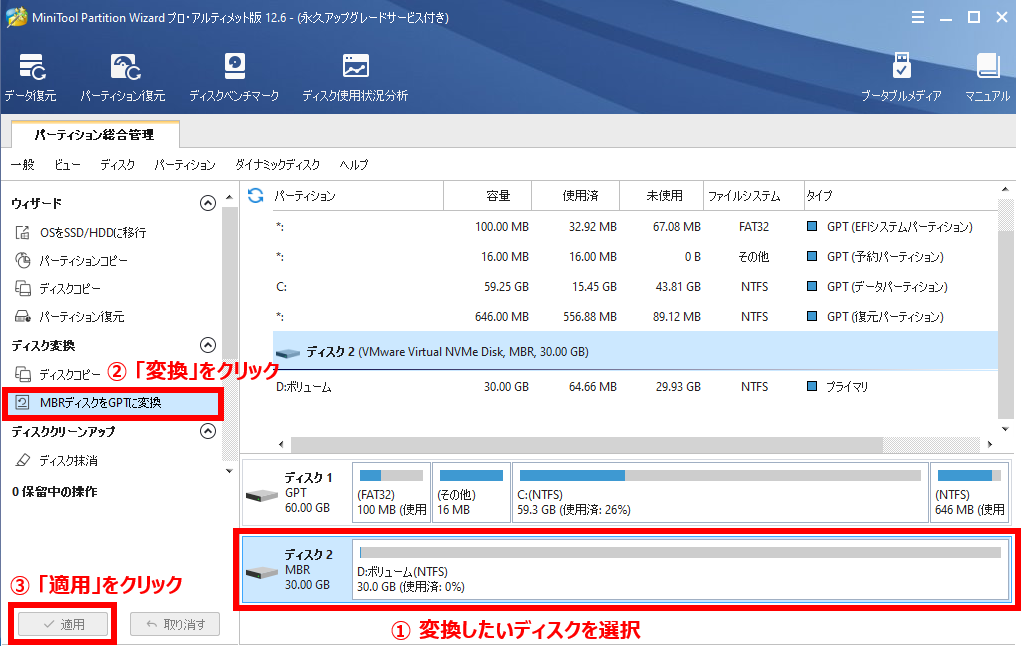
Task: Open the パーティション menu
Action: (x=185, y=165)
